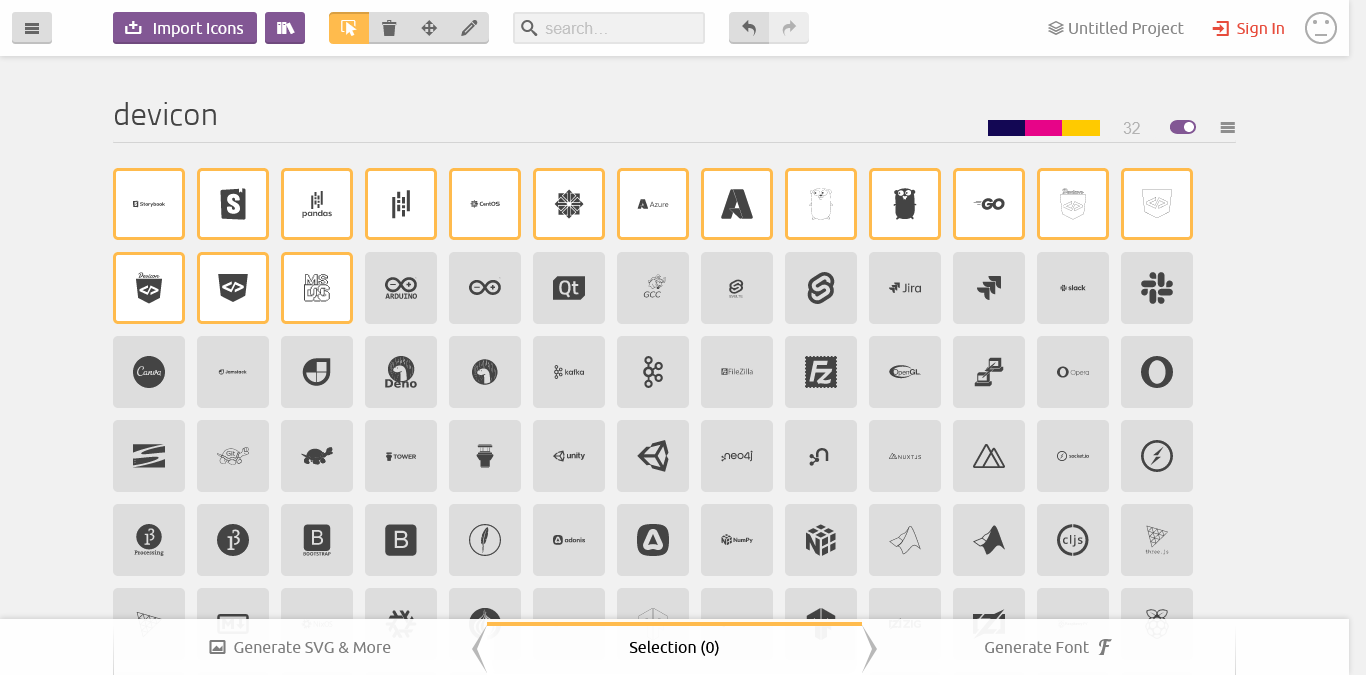Select the socket.io lightning circle icon

1157,456
